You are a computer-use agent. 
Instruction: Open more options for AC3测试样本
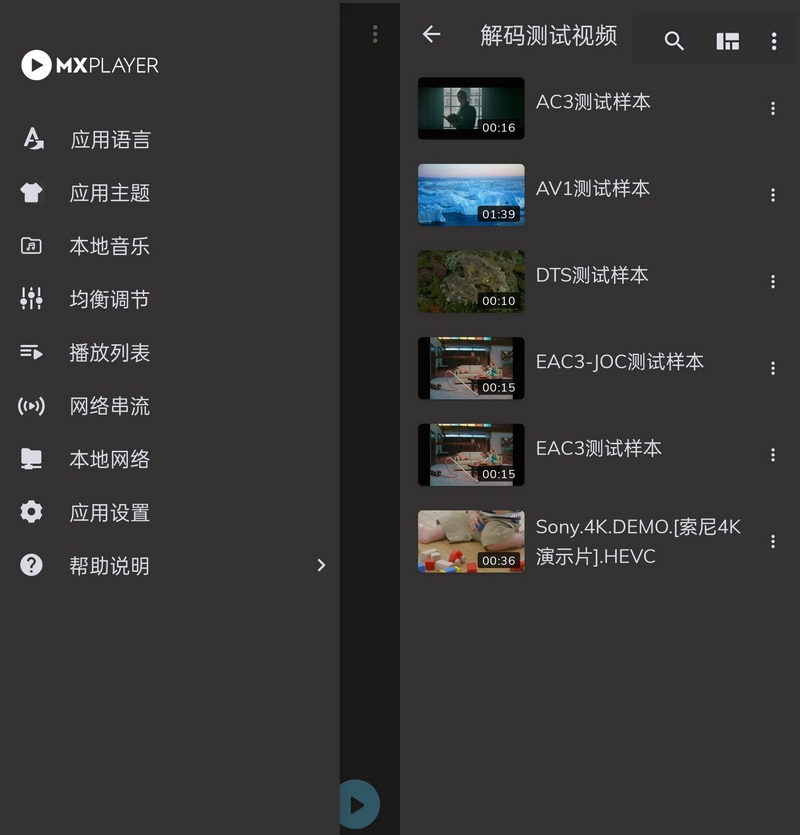coord(772,109)
